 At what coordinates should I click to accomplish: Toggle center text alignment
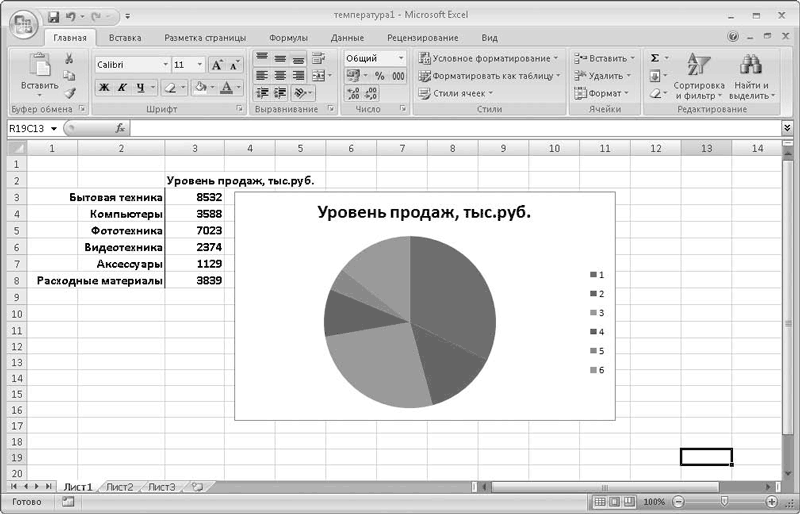[280, 76]
